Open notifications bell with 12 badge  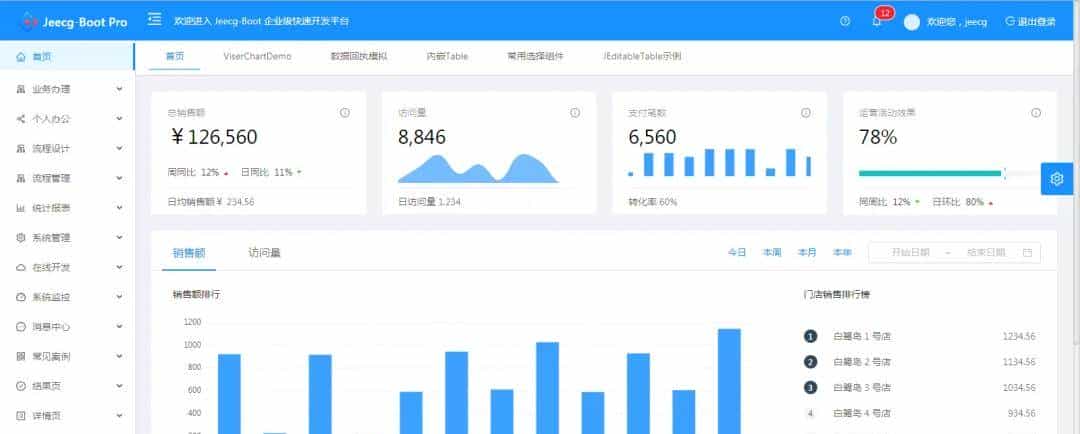[877, 21]
